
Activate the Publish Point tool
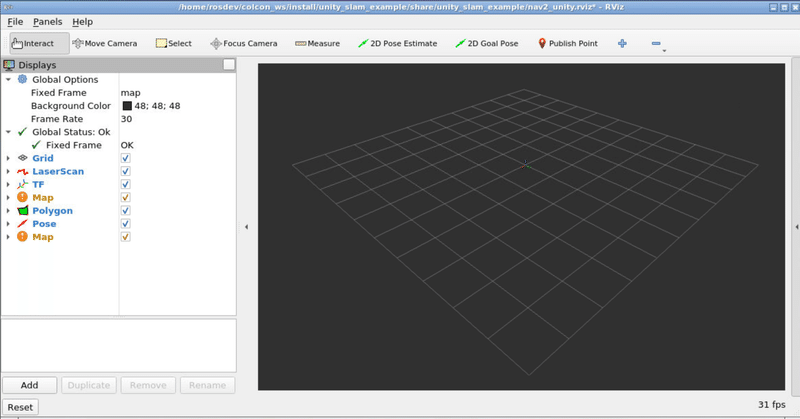point(567,43)
